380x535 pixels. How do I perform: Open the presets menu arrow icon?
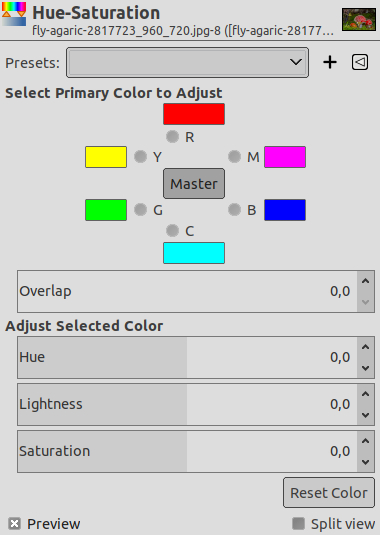click(360, 62)
